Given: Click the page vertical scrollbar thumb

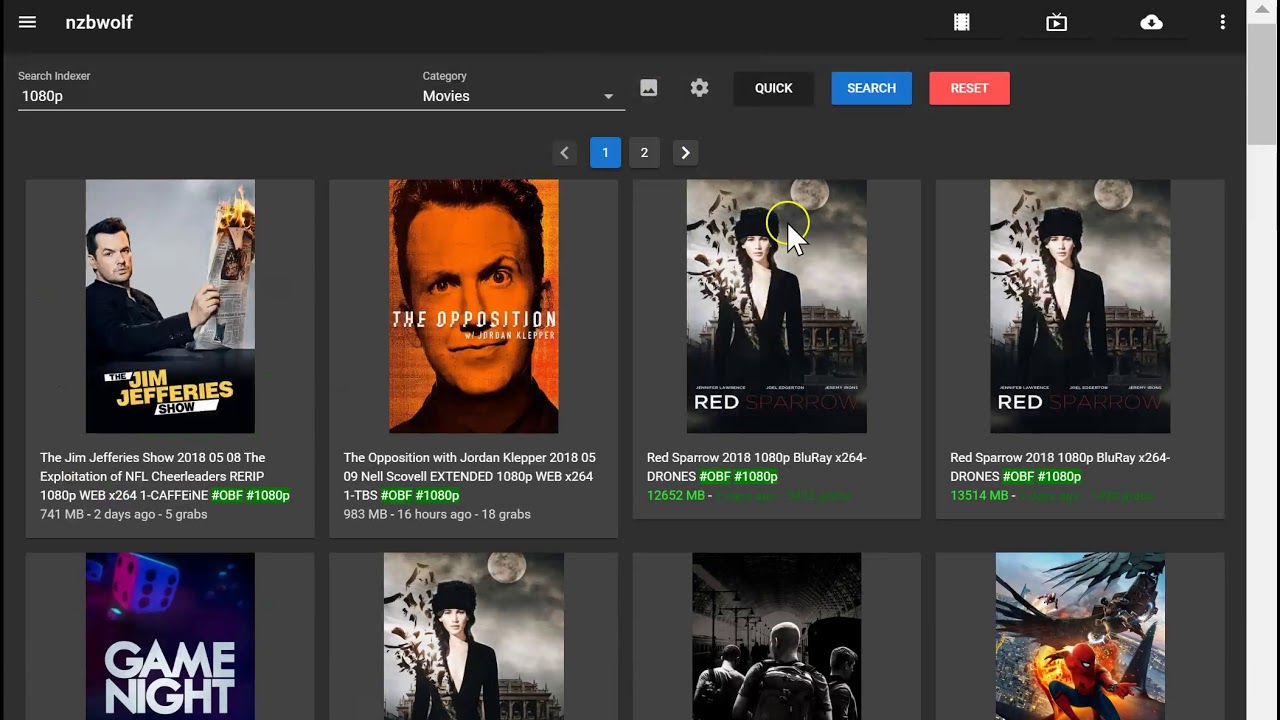Looking at the screenshot, I should [x=1261, y=83].
